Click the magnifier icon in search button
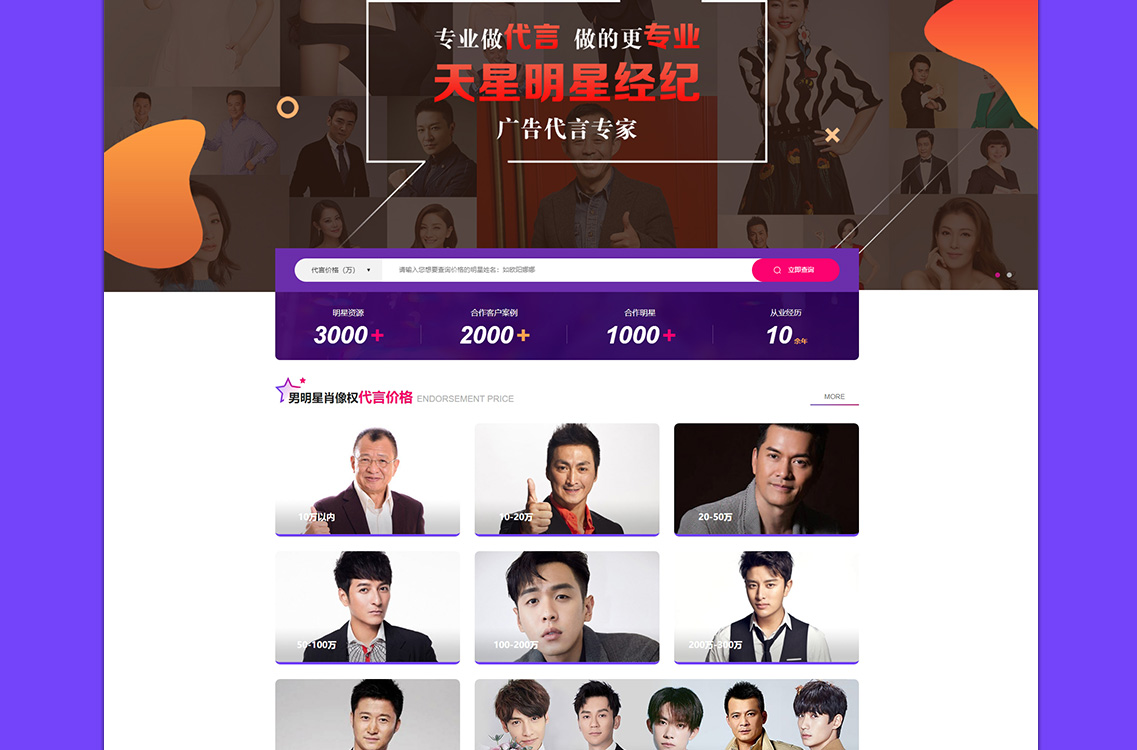The height and width of the screenshot is (750, 1137). click(777, 270)
